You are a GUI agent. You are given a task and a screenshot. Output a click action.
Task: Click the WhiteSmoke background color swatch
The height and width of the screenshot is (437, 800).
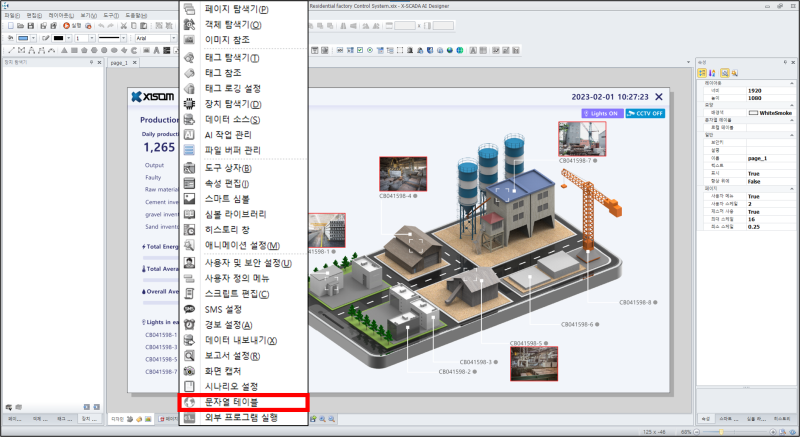pyautogui.click(x=753, y=113)
